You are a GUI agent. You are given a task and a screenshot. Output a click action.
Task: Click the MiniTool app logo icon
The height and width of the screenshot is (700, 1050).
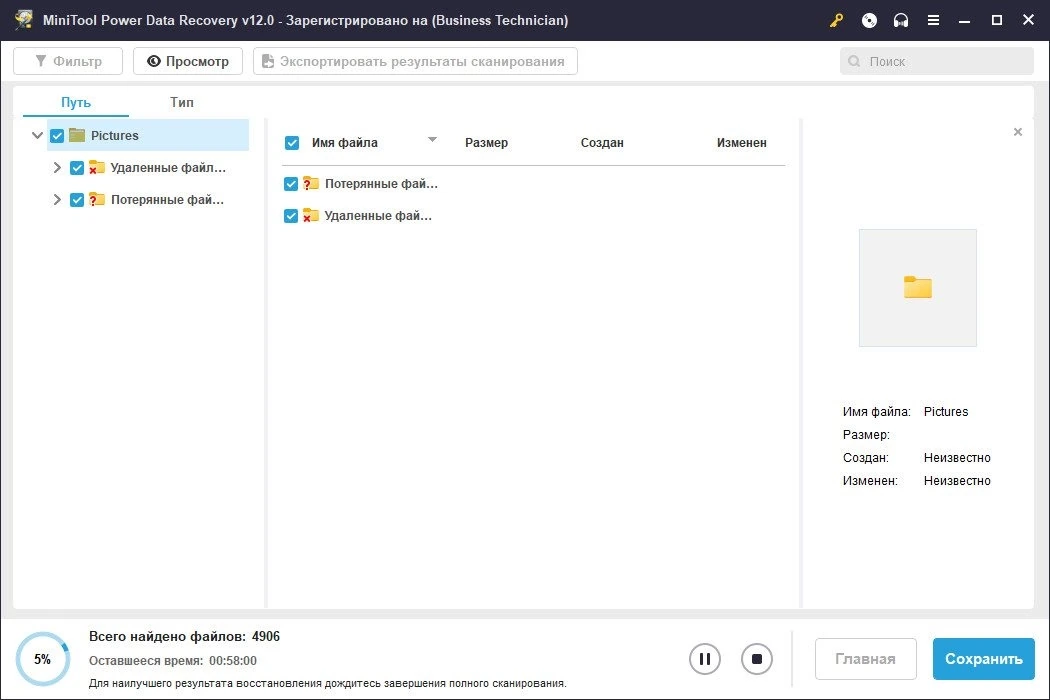click(24, 19)
